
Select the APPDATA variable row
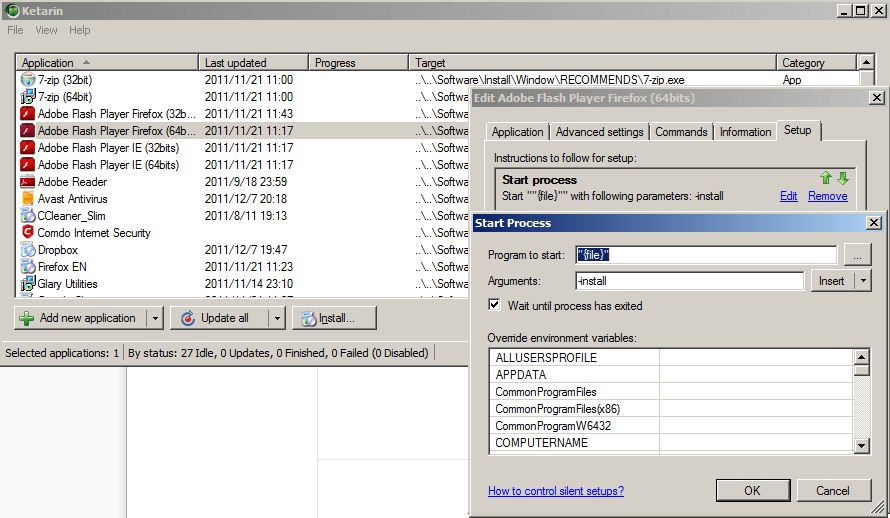[671, 374]
